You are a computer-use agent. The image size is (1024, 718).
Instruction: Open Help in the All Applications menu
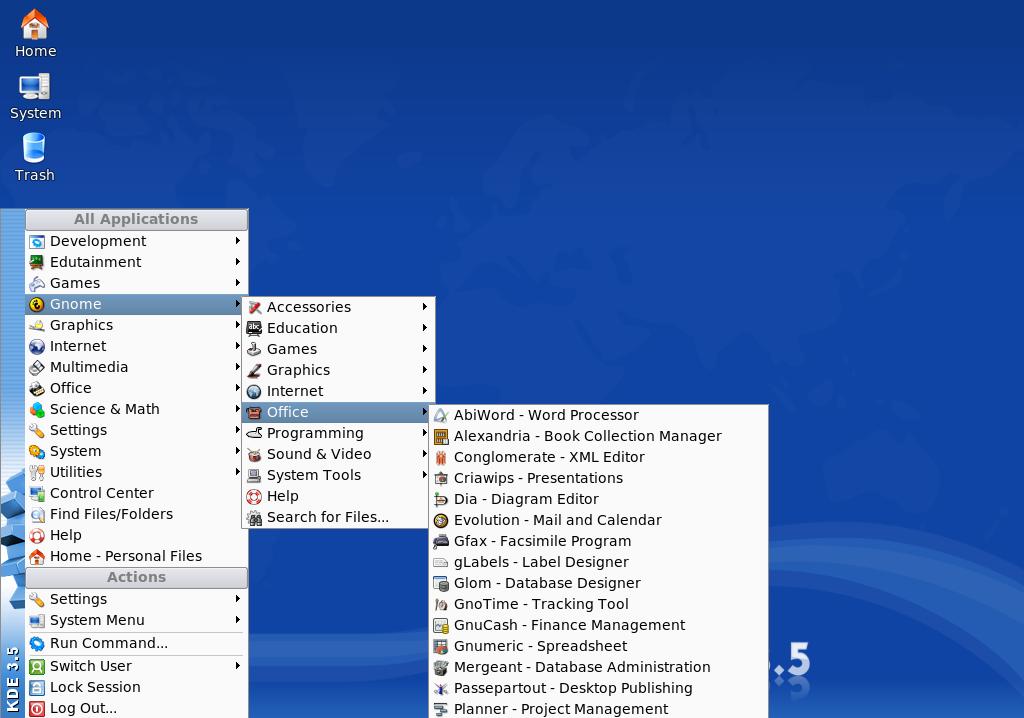[136, 535]
